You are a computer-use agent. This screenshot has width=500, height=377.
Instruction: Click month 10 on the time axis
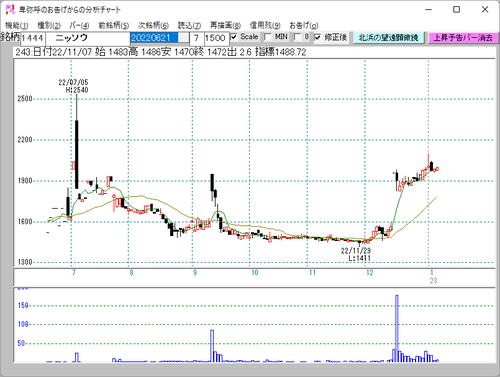click(255, 273)
